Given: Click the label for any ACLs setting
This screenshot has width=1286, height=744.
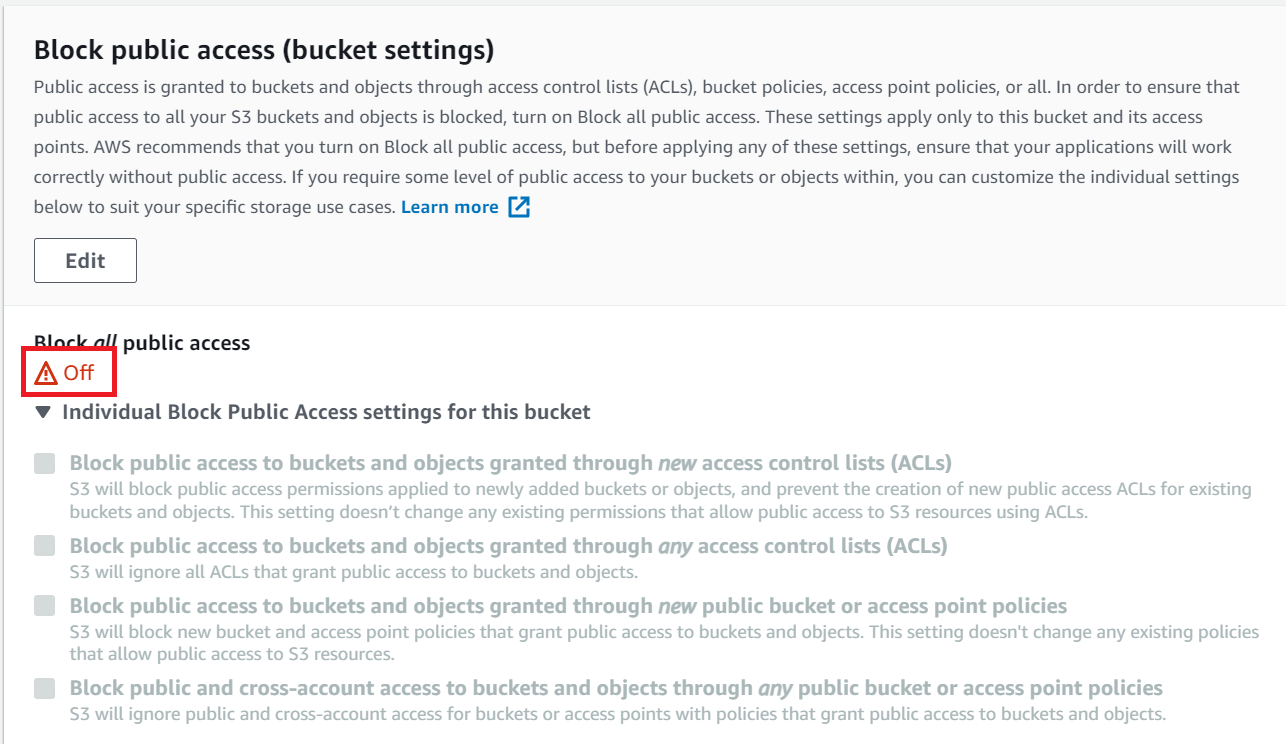Looking at the screenshot, I should (508, 546).
